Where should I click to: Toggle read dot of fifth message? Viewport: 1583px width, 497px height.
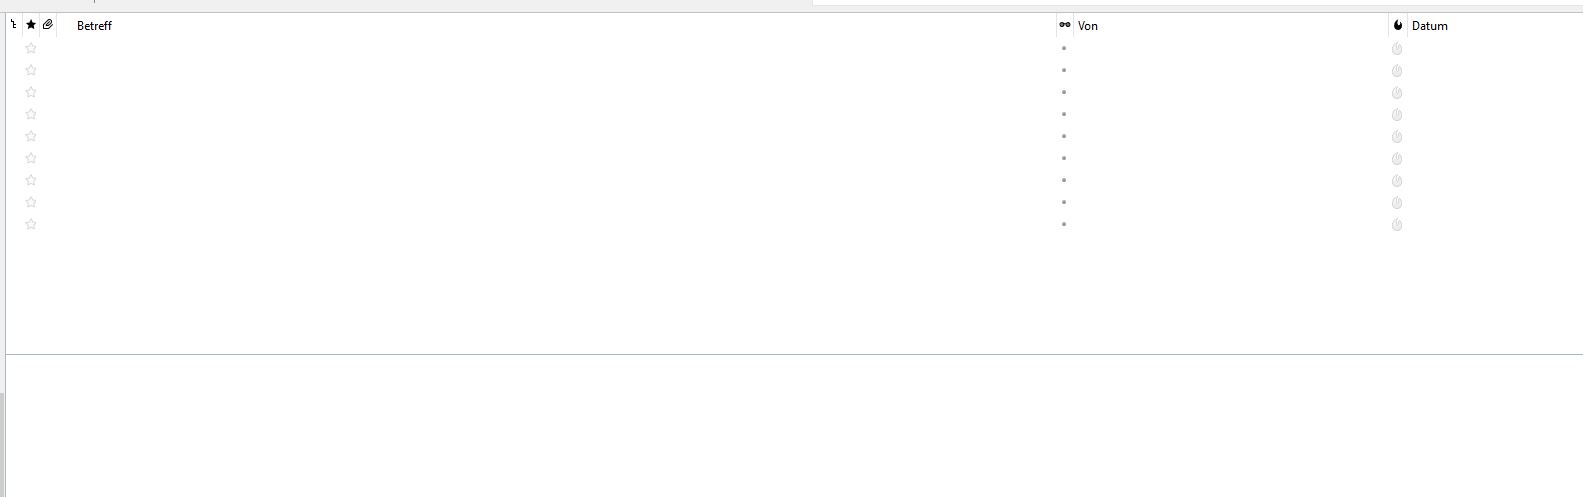click(x=1064, y=136)
